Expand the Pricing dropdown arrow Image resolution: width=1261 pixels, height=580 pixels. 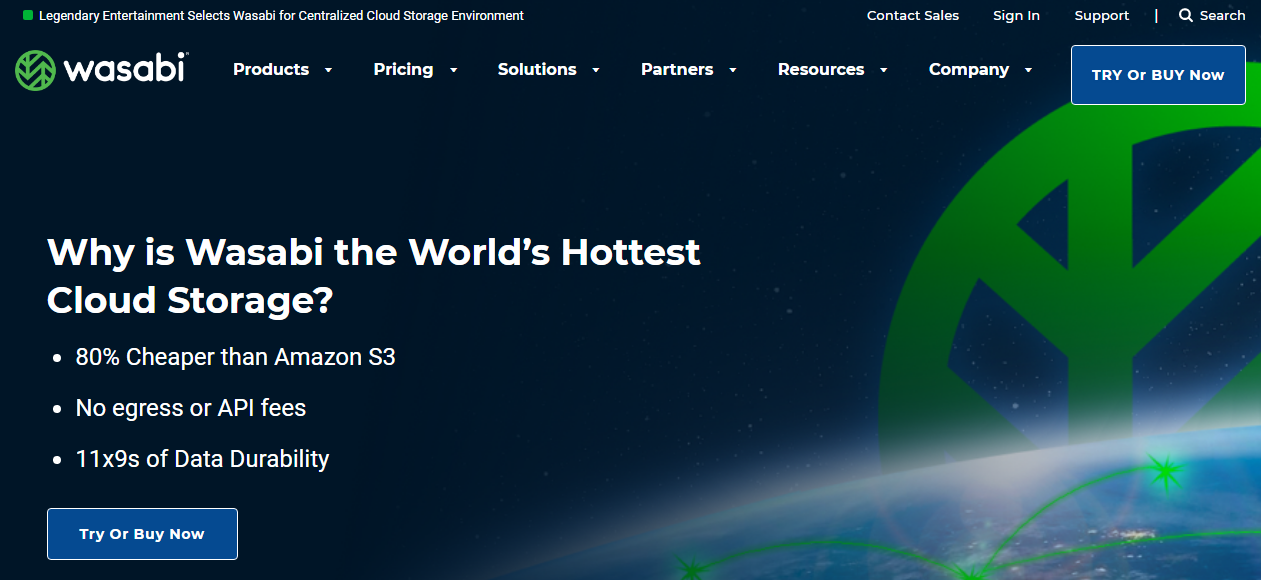coord(453,70)
